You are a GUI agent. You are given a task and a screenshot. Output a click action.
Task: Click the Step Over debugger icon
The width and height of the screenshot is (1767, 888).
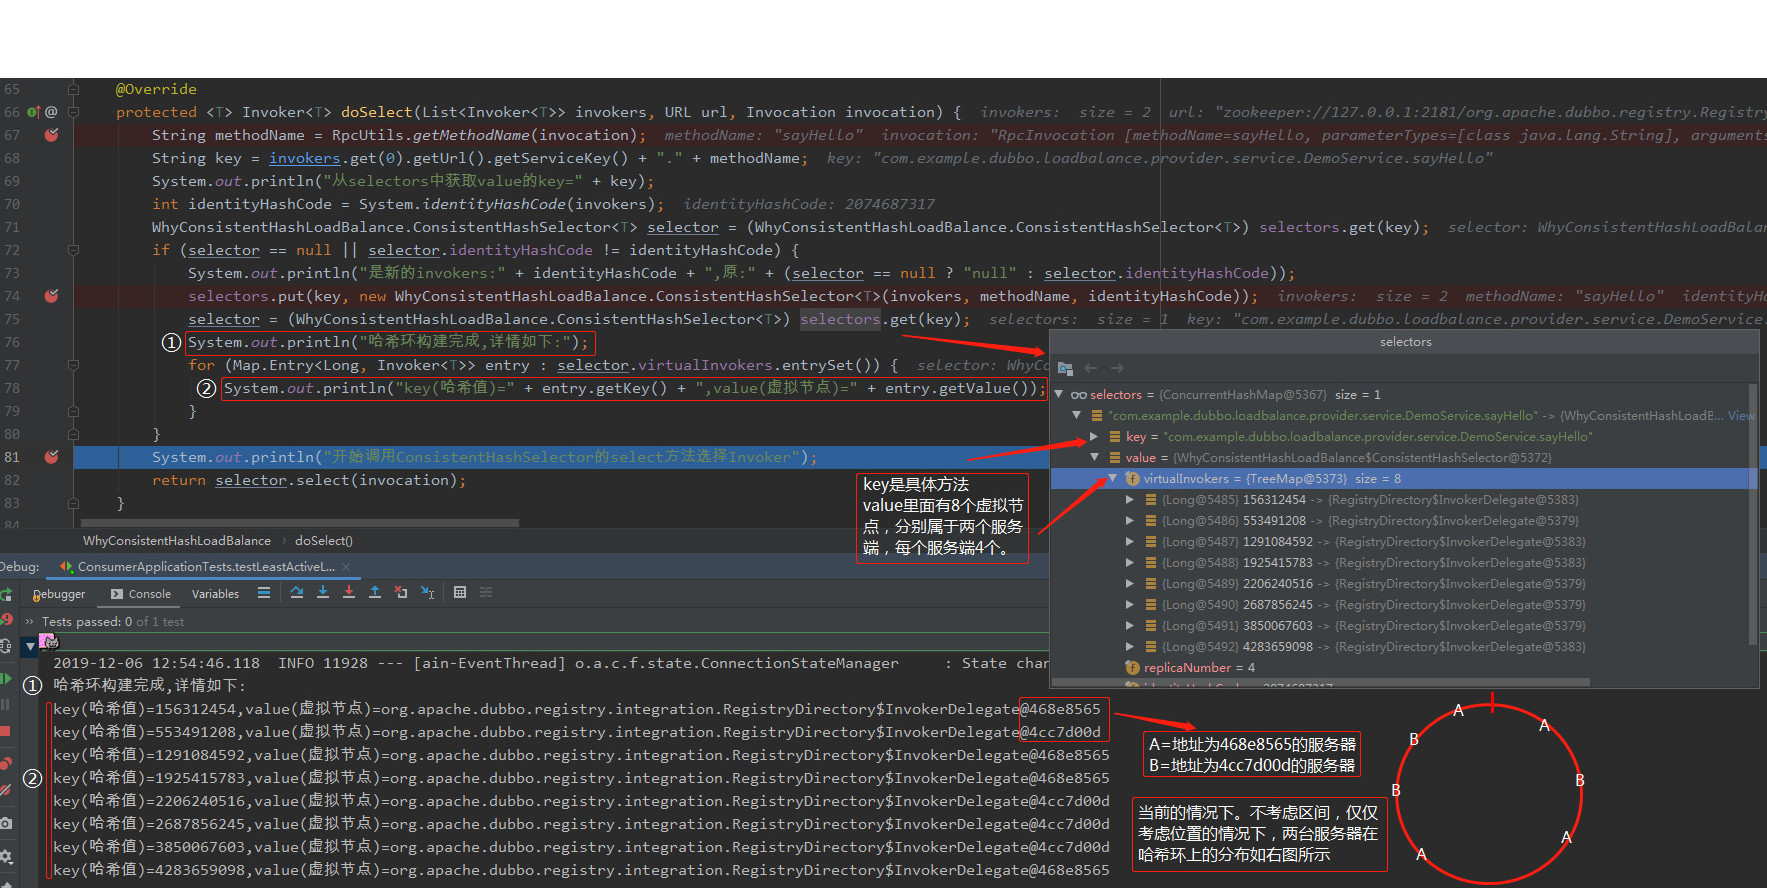[297, 592]
